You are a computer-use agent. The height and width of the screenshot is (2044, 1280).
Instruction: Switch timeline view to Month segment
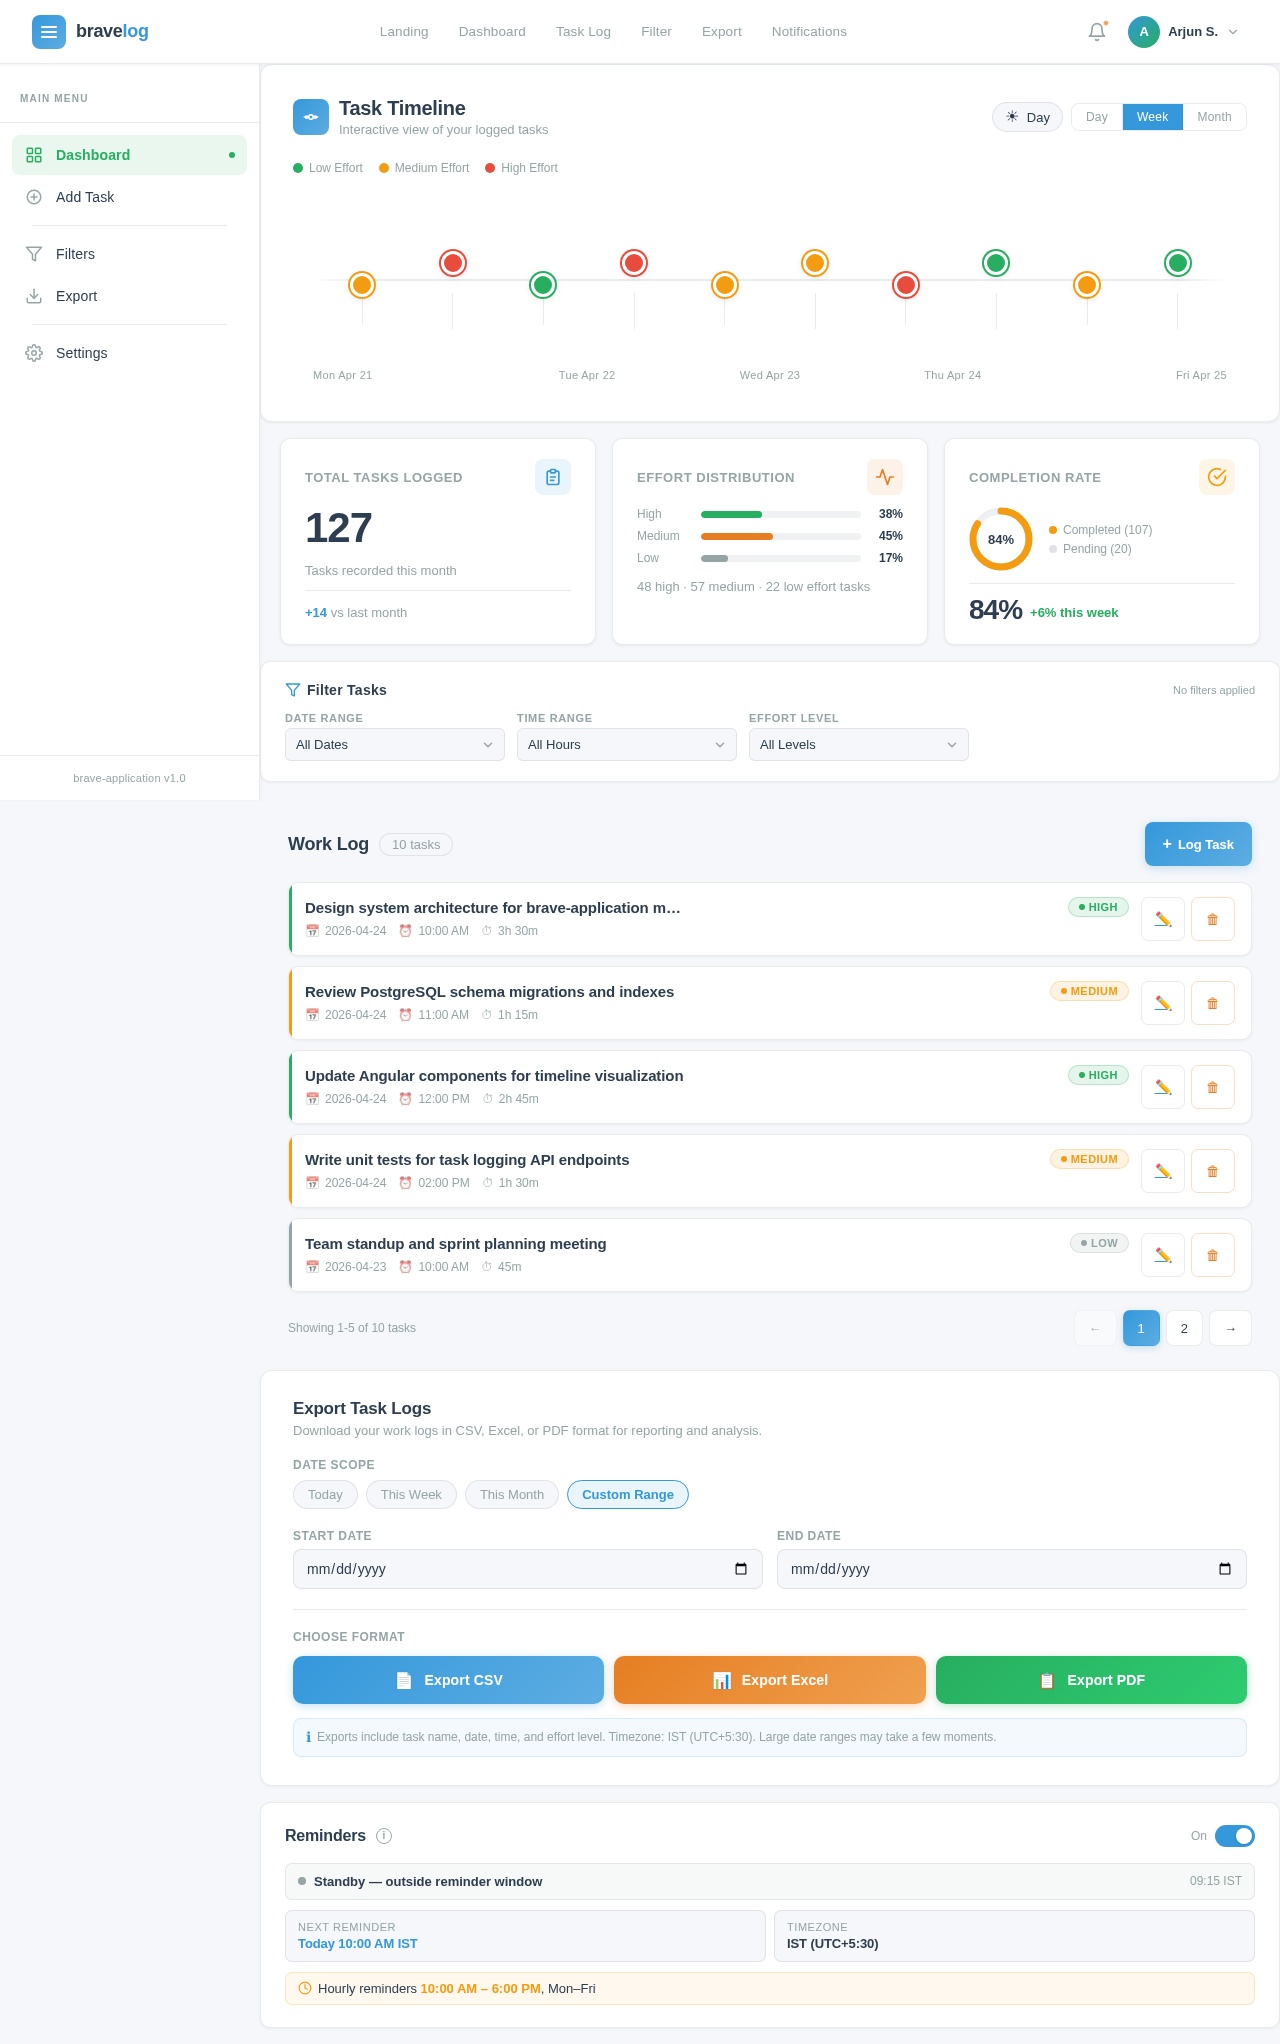tap(1214, 117)
